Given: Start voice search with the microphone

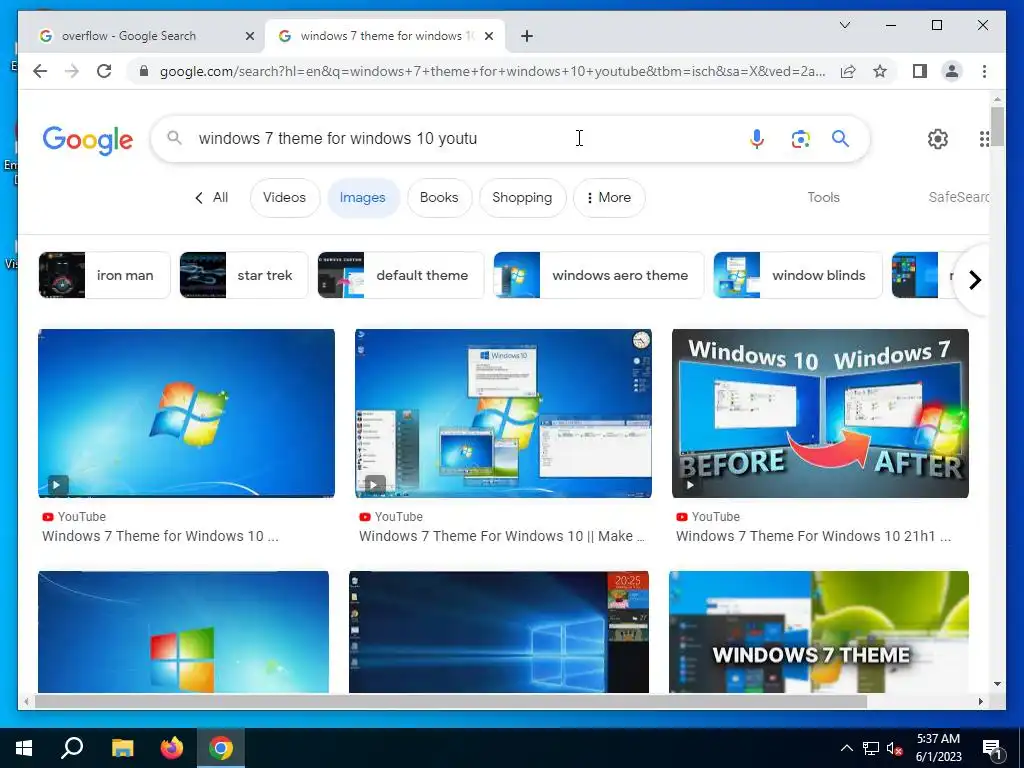Looking at the screenshot, I should [x=757, y=138].
